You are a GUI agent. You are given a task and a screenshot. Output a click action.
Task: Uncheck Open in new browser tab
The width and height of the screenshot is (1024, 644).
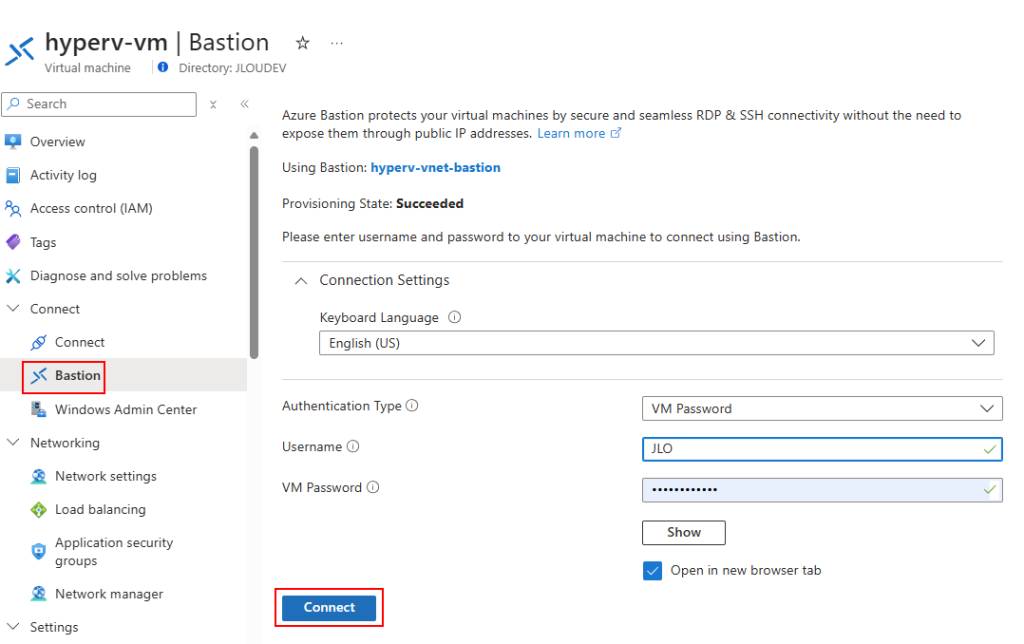pyautogui.click(x=652, y=571)
